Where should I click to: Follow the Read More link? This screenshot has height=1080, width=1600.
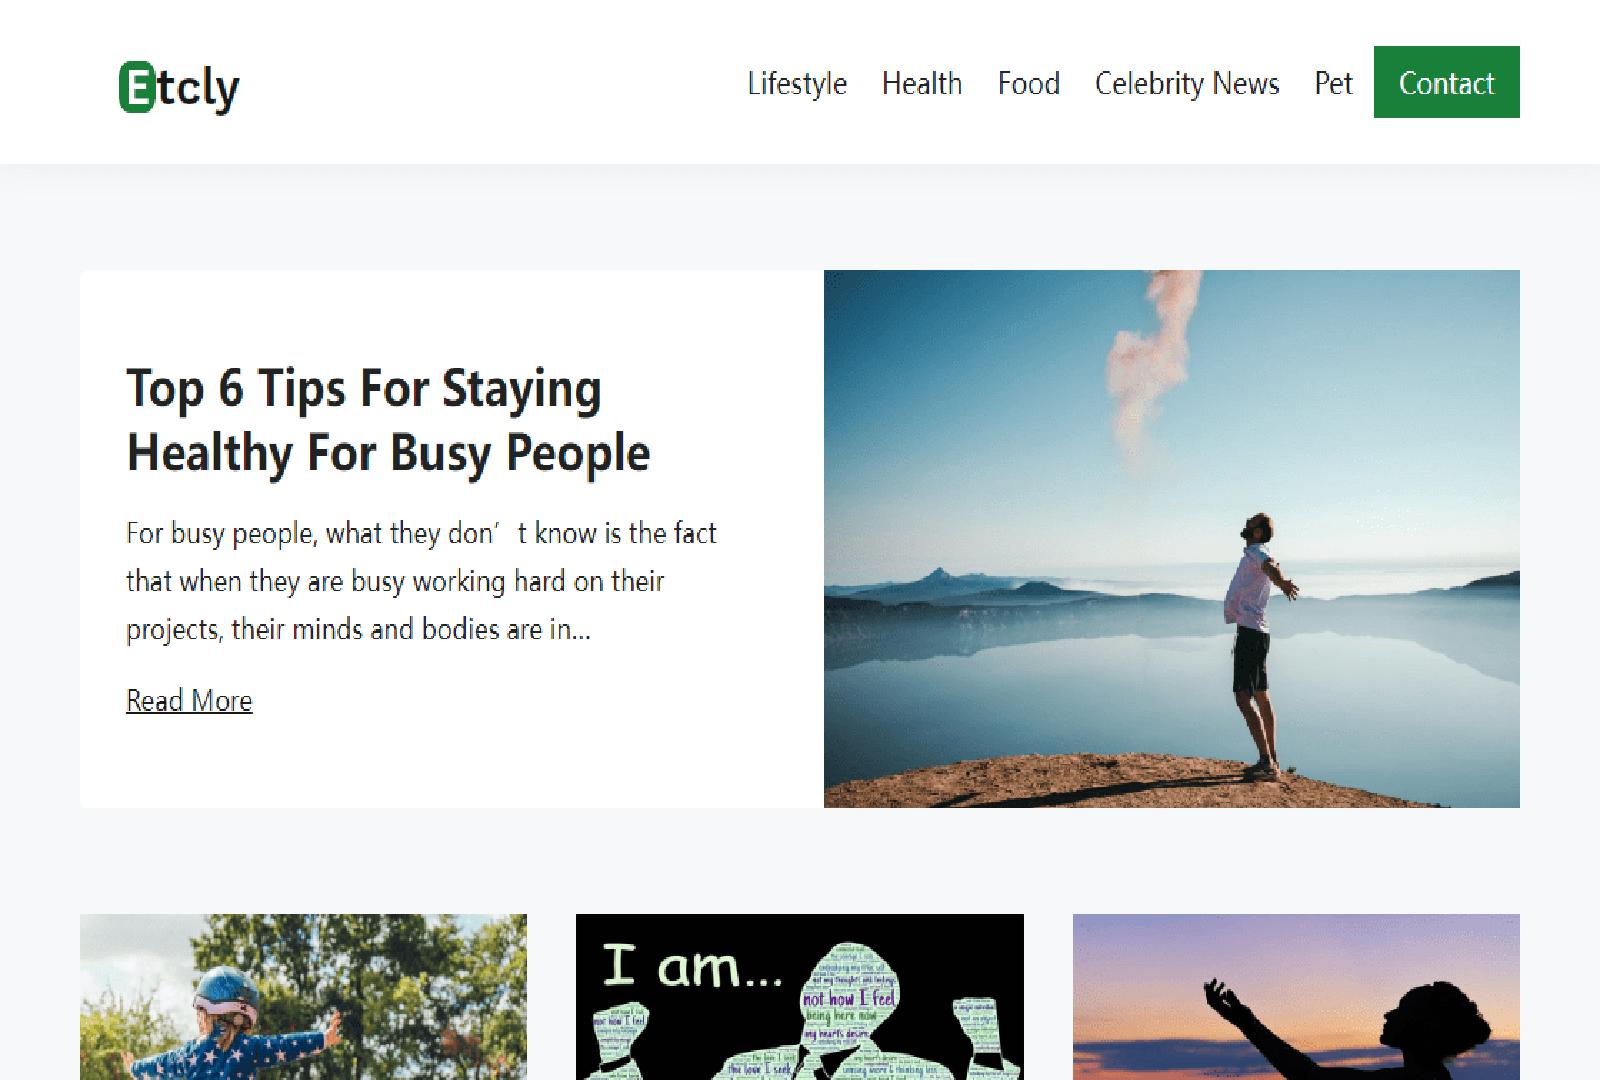pos(189,700)
